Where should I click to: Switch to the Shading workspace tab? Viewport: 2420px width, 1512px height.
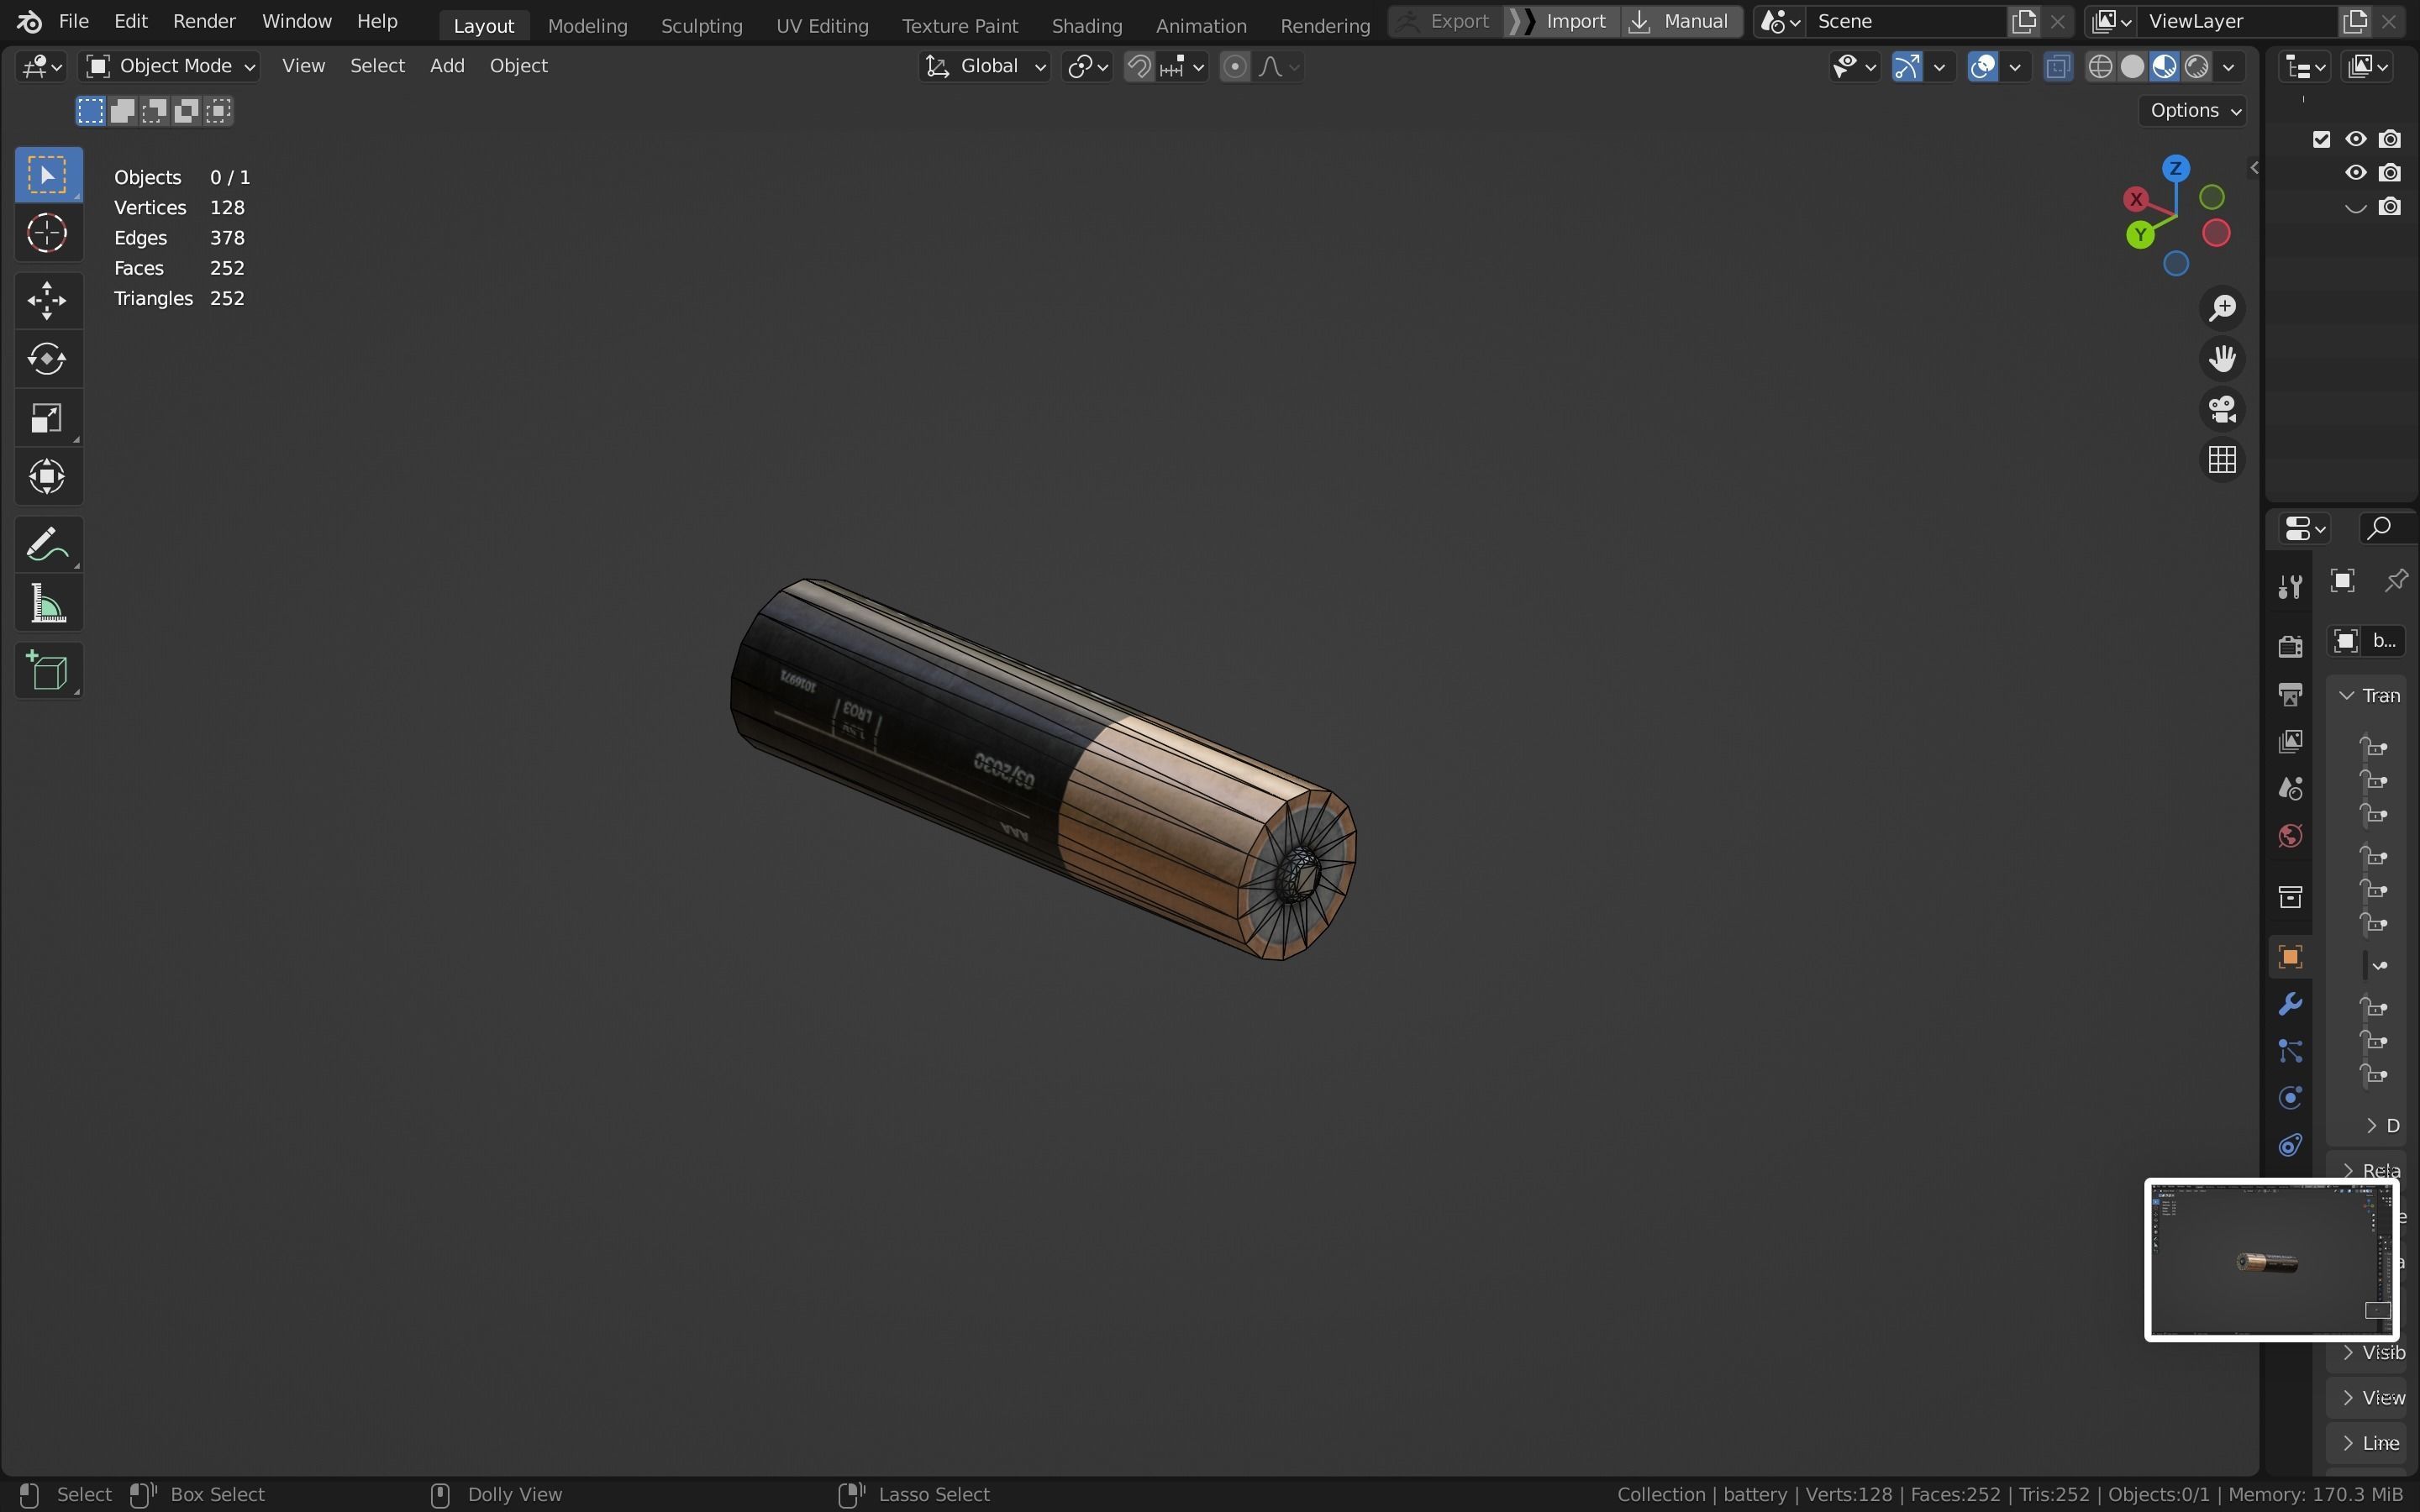coord(1086,26)
